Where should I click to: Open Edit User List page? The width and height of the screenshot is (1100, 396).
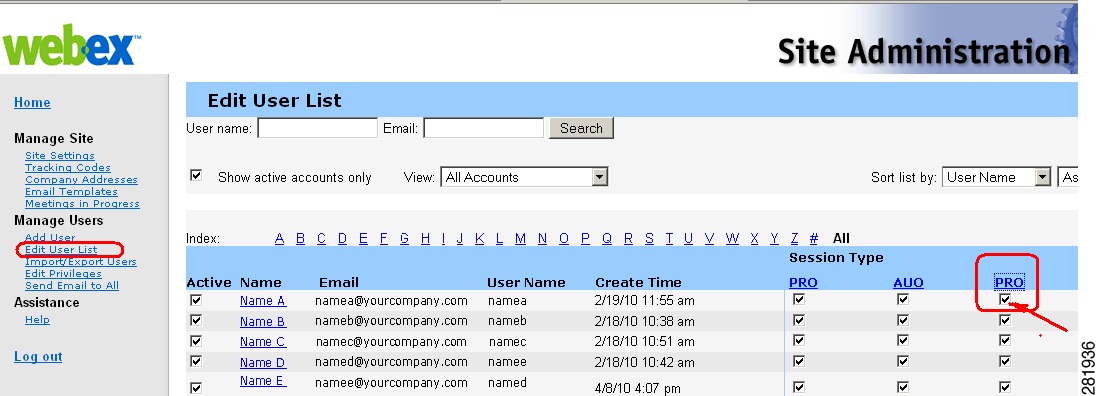click(61, 249)
